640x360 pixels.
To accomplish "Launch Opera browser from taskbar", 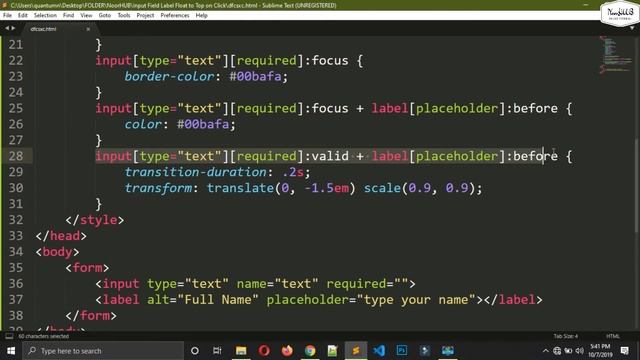I will coord(264,351).
